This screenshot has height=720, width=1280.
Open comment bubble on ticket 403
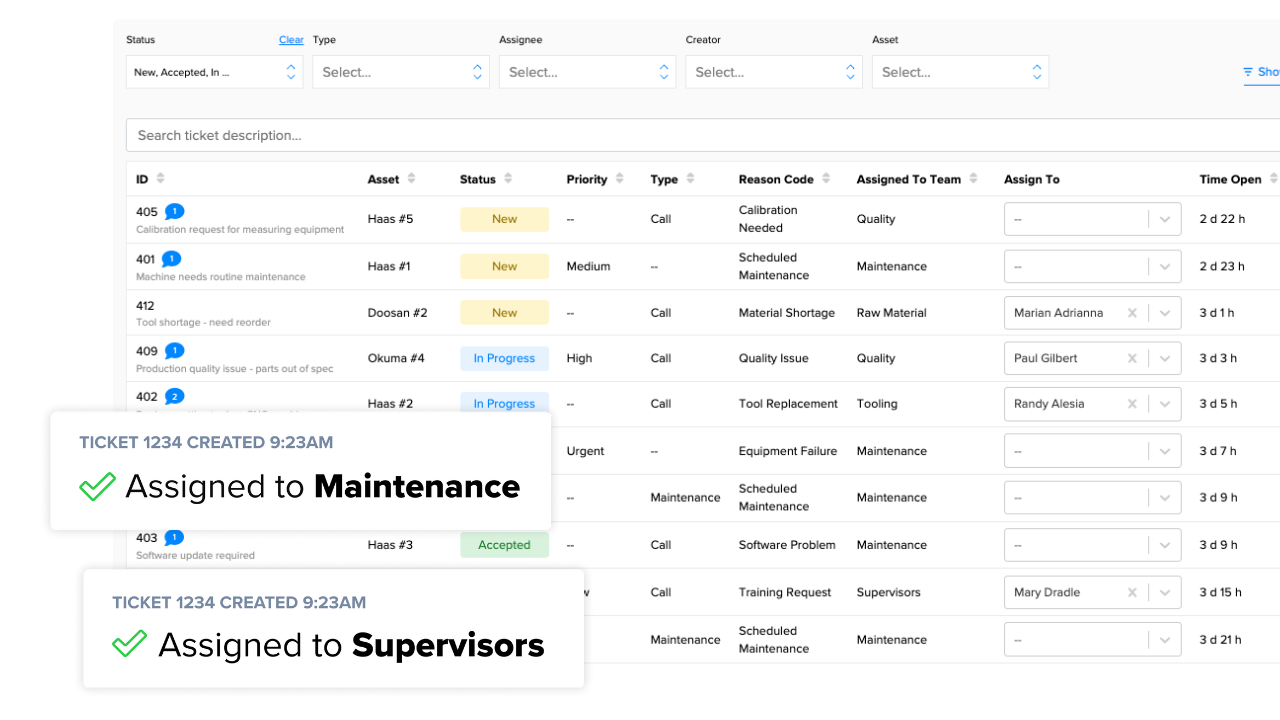click(174, 538)
